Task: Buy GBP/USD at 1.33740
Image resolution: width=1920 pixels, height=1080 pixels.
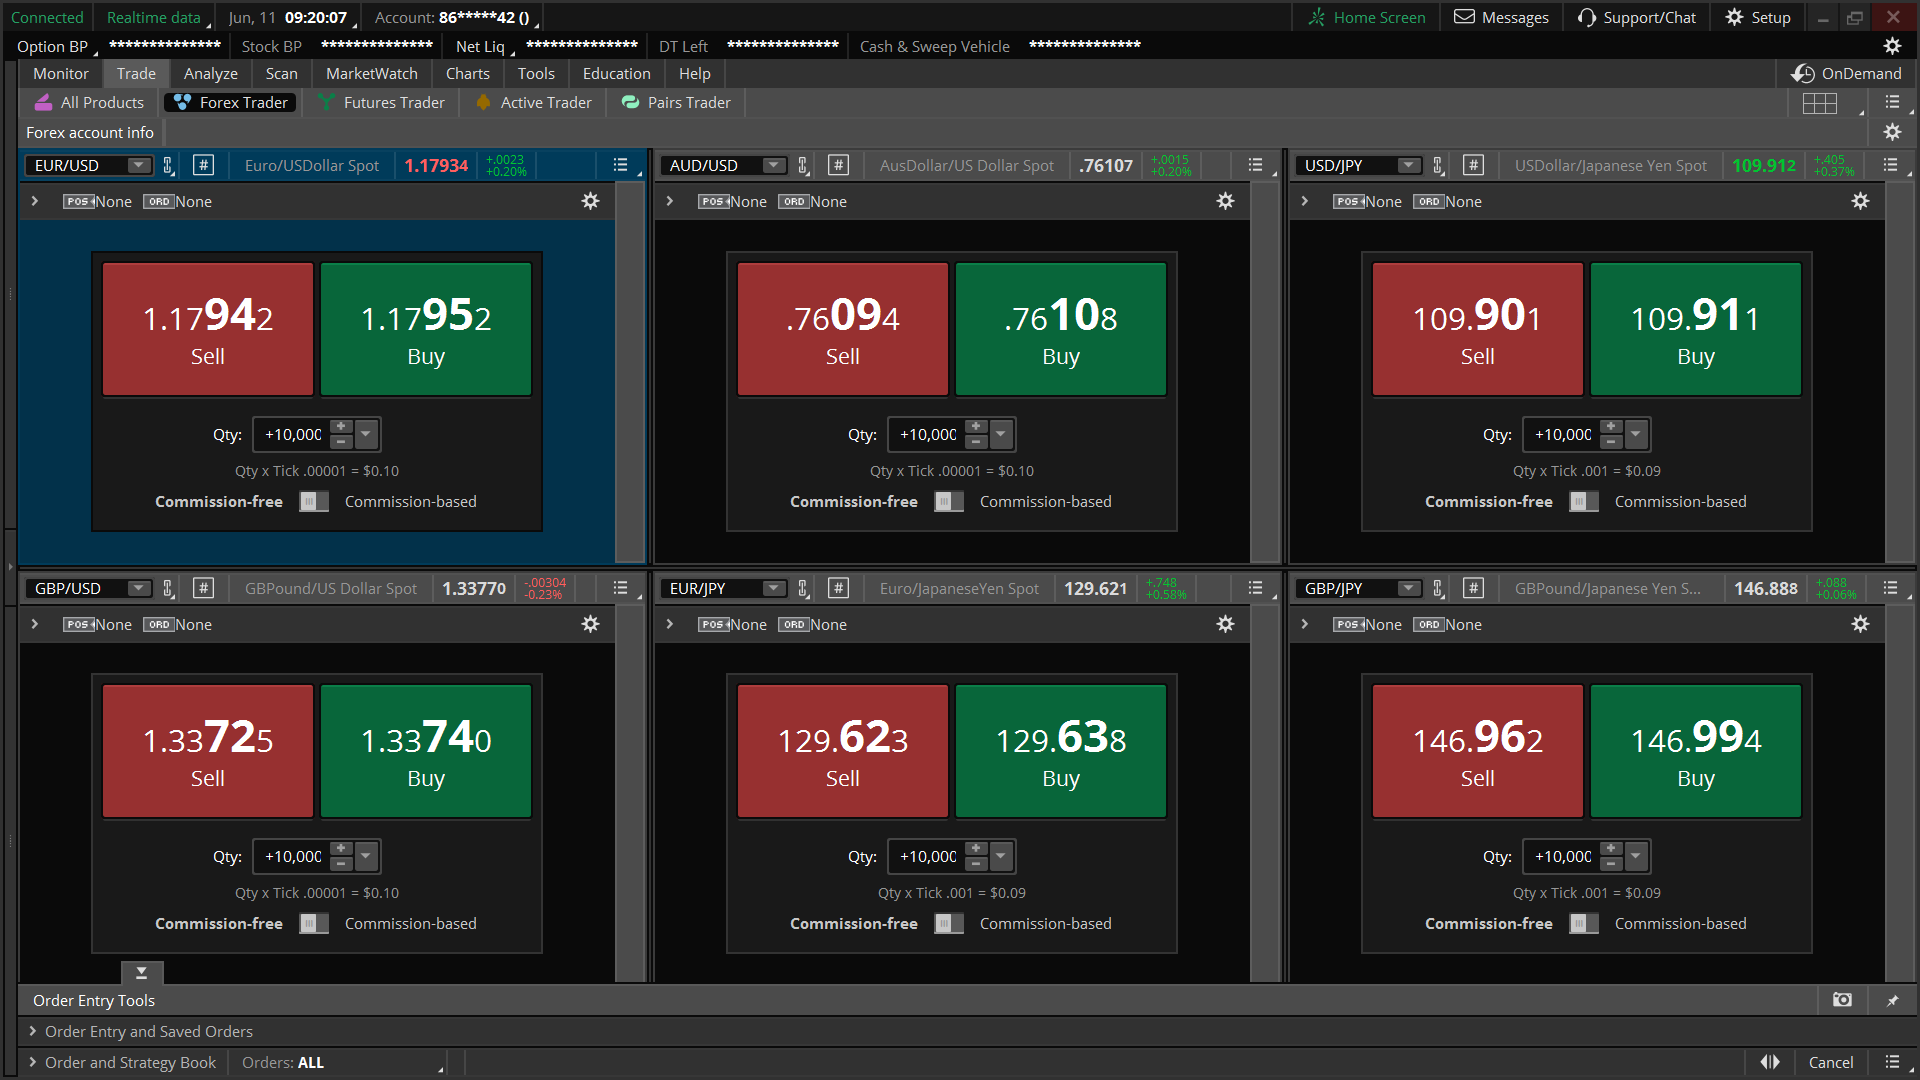Action: coord(426,751)
